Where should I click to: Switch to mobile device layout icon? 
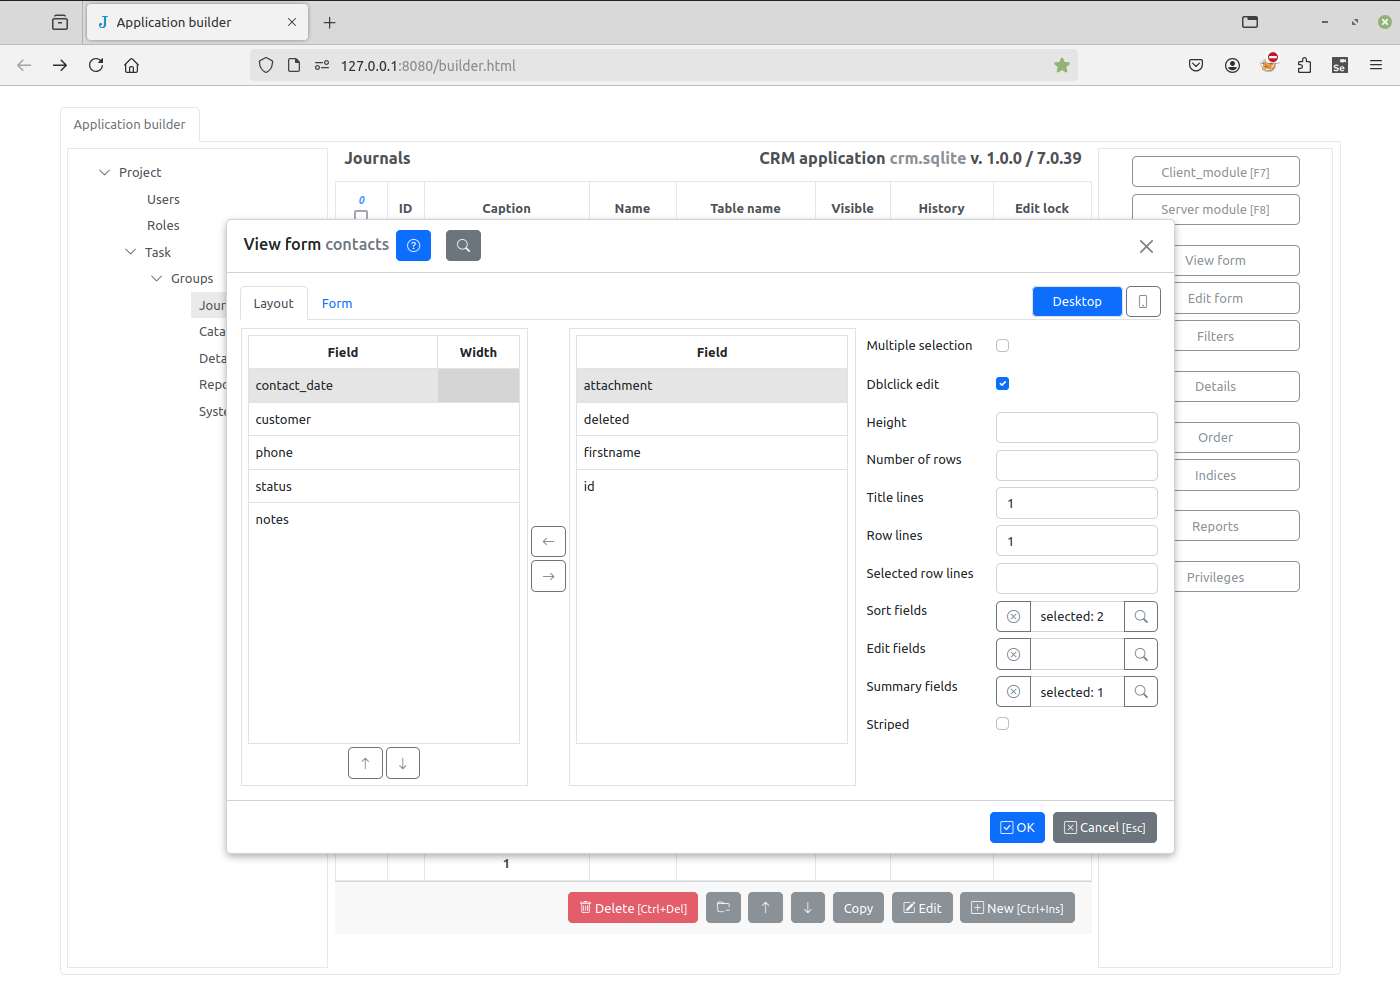point(1143,302)
